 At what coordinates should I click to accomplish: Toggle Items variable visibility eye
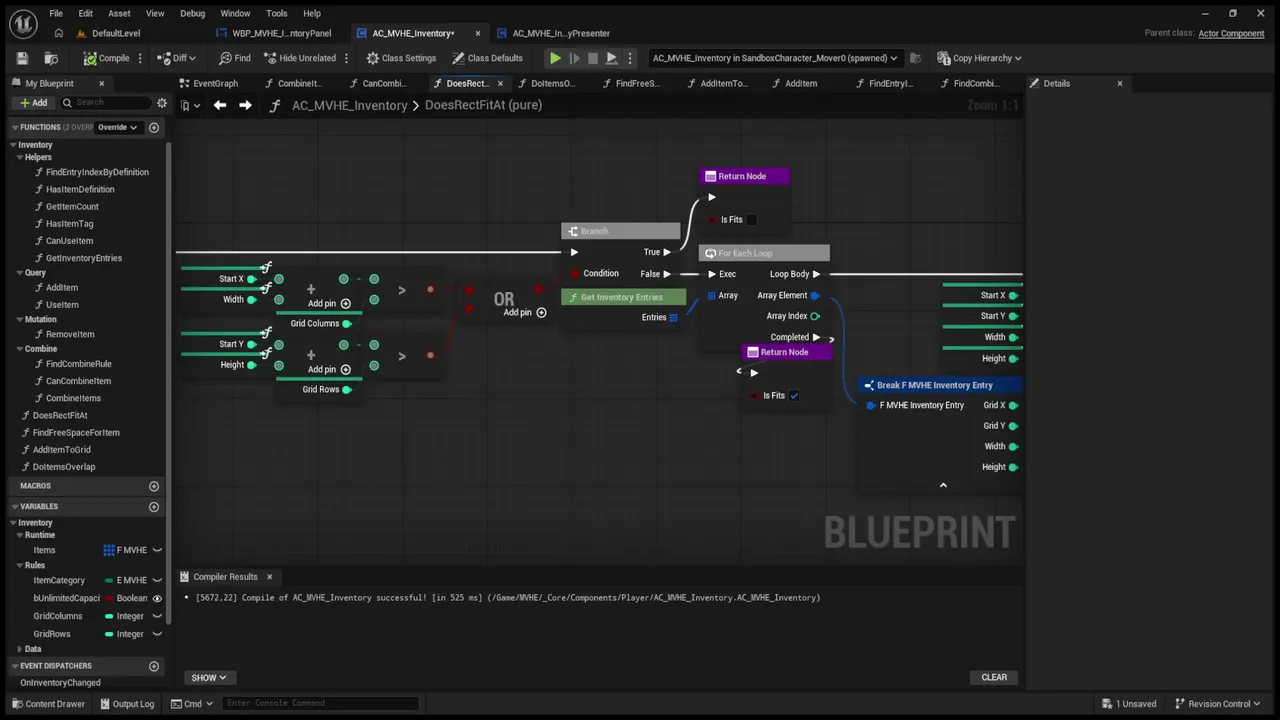[157, 550]
